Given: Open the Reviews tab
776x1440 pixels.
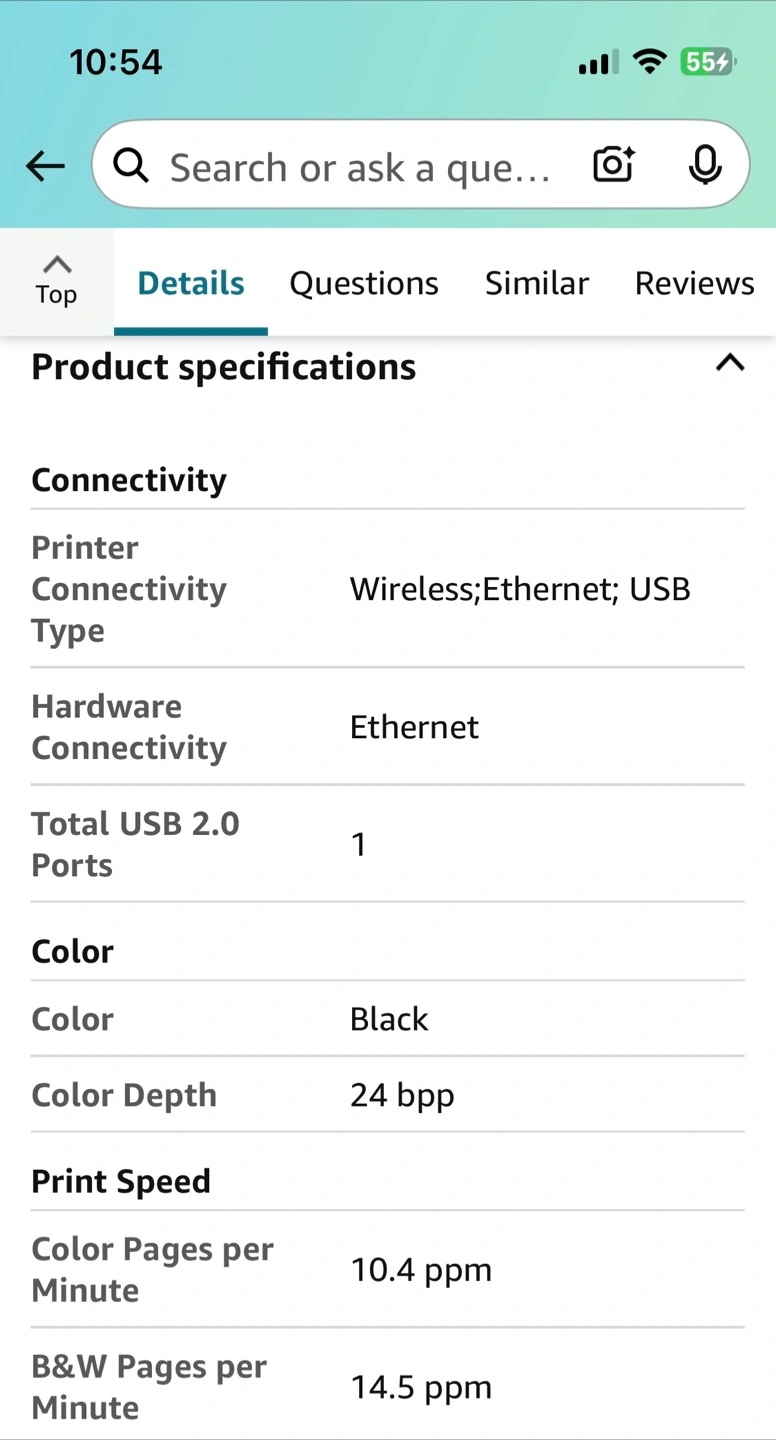Looking at the screenshot, I should point(694,284).
